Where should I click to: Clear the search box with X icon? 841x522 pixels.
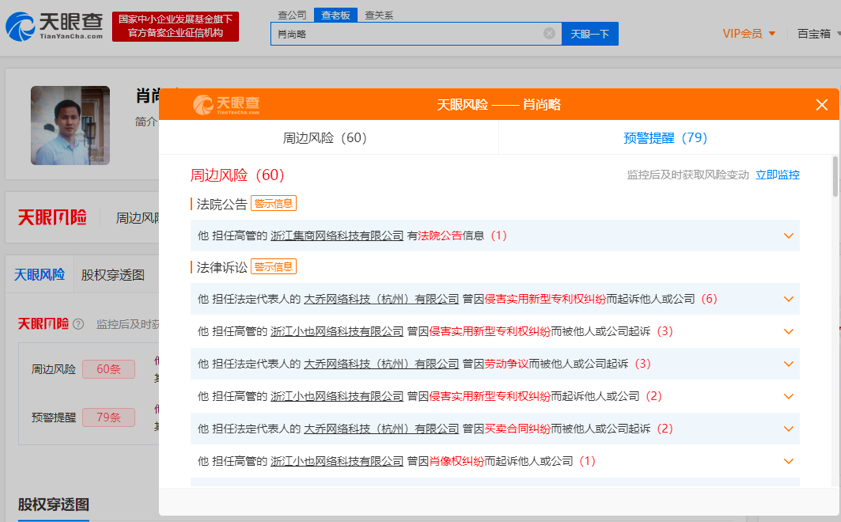[549, 33]
